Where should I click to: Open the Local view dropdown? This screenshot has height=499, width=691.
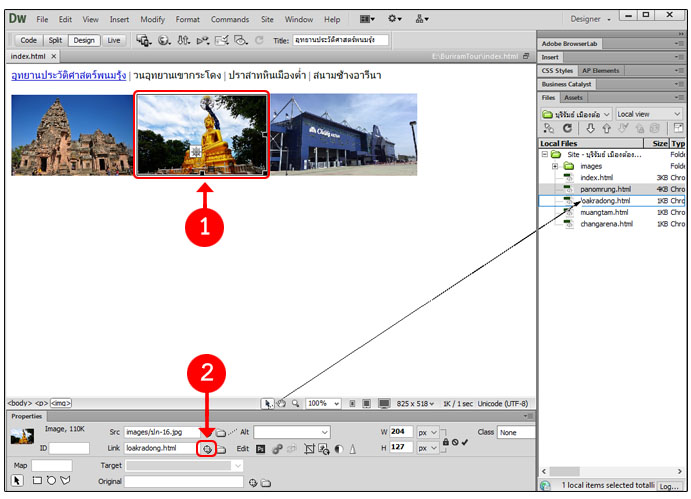[648, 114]
